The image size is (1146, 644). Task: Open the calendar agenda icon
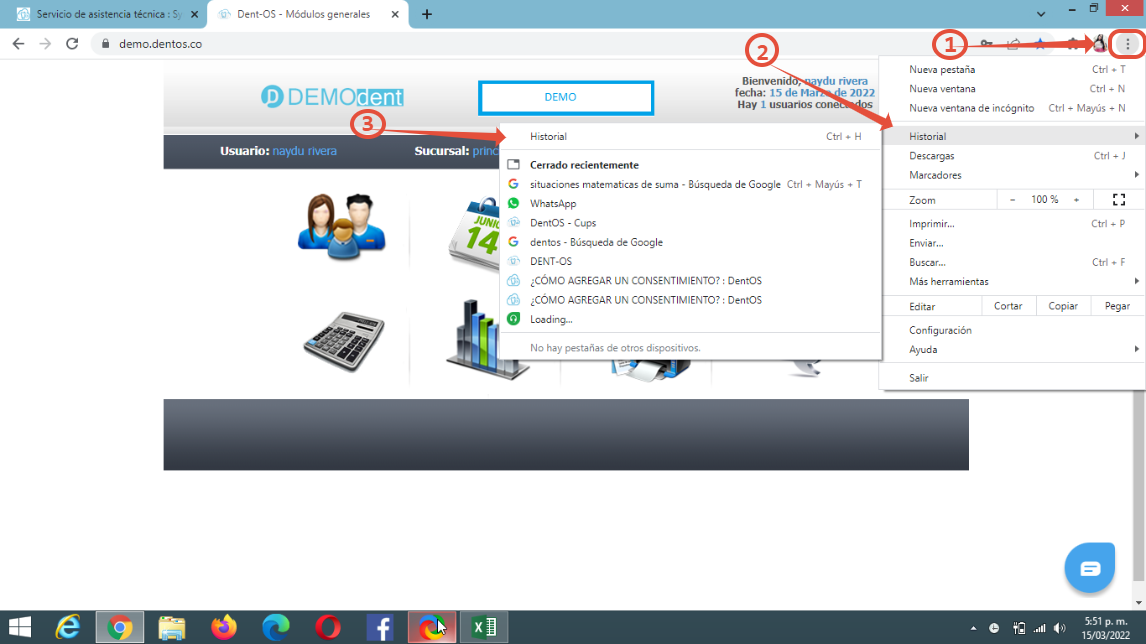(x=474, y=235)
